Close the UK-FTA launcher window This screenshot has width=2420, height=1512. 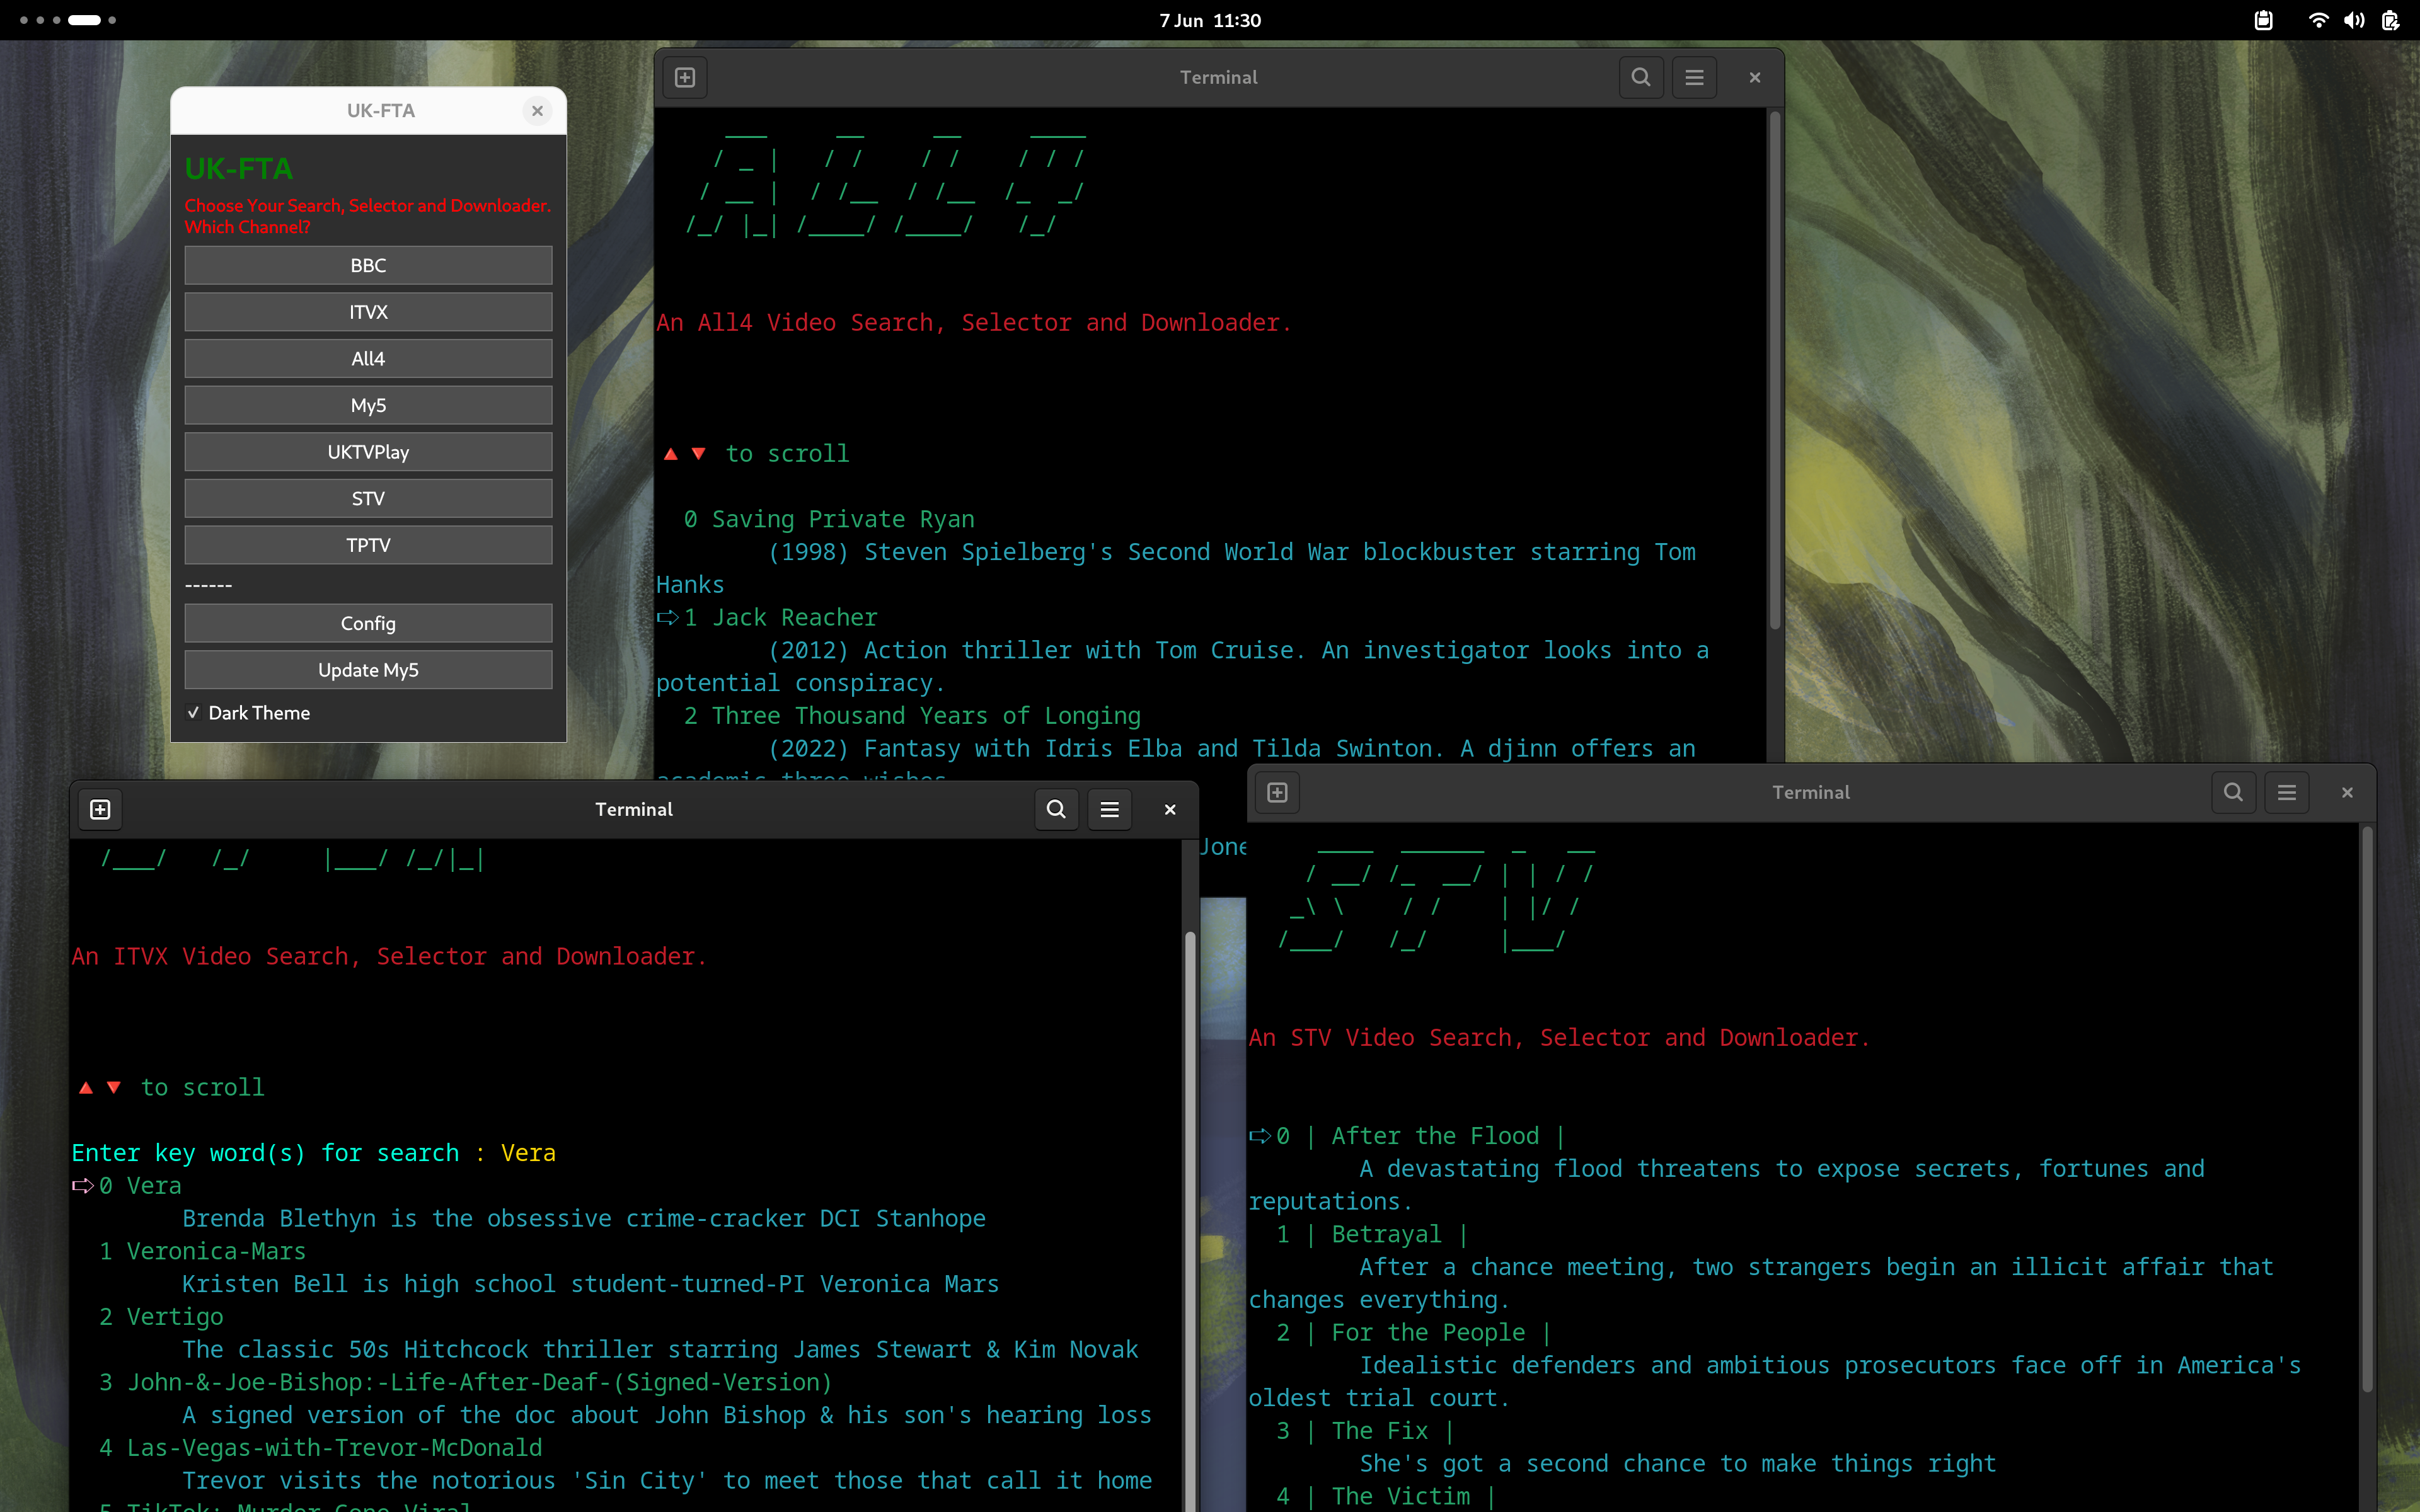click(537, 111)
